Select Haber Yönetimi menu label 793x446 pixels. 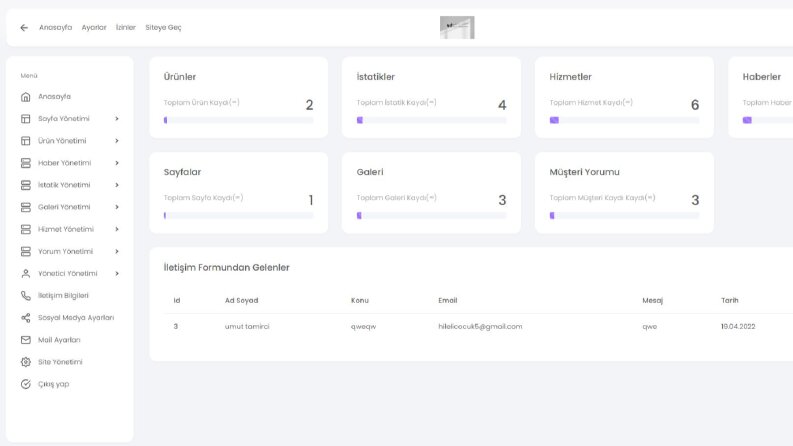pyautogui.click(x=64, y=163)
